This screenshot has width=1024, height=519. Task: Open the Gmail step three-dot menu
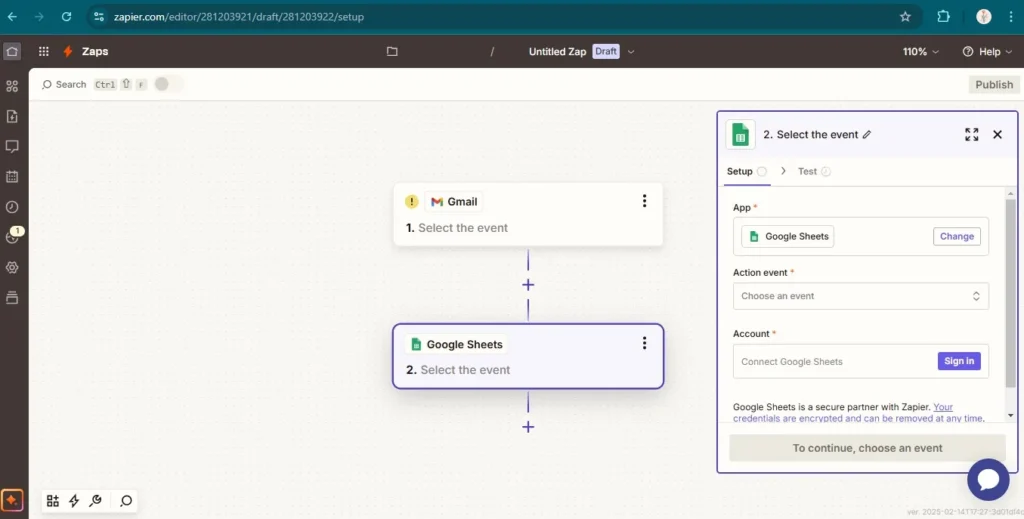coord(644,201)
